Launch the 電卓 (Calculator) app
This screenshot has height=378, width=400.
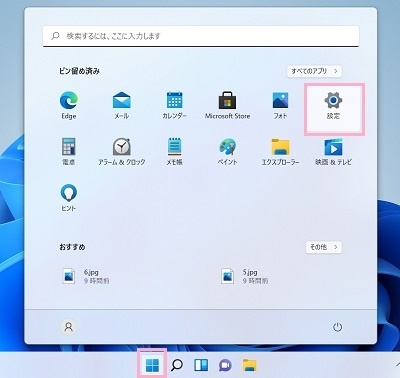pos(69,151)
